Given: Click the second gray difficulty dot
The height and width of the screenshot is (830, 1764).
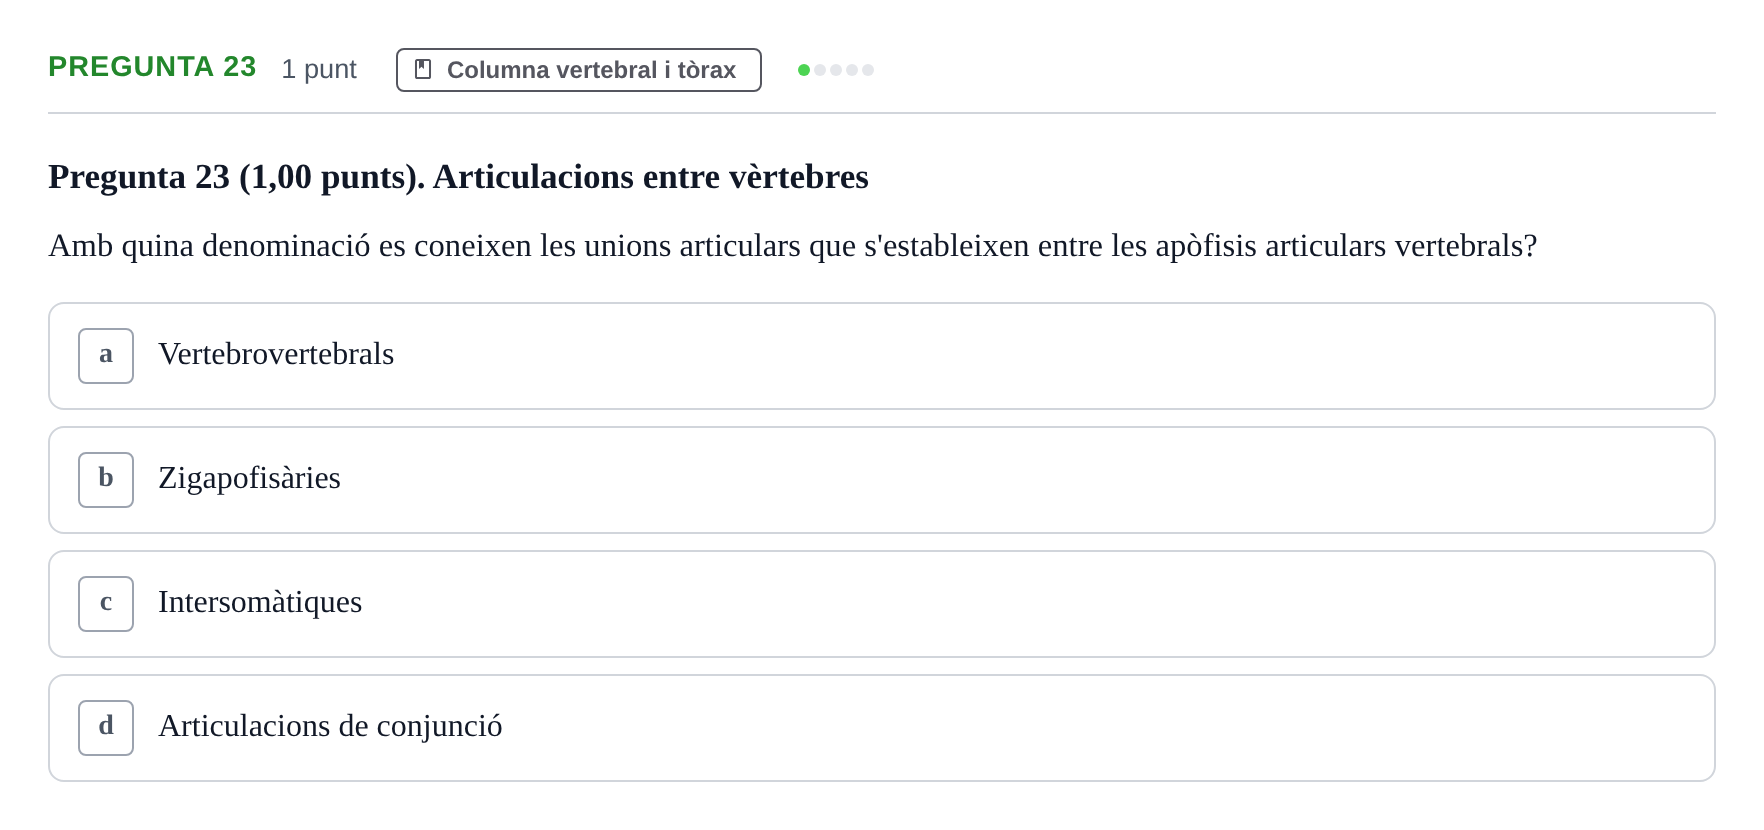Looking at the screenshot, I should [x=836, y=70].
